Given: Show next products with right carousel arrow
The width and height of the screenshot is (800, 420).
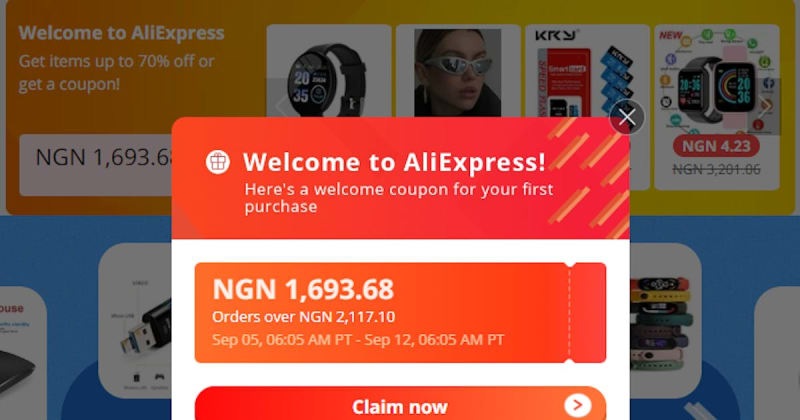Looking at the screenshot, I should tap(767, 106).
